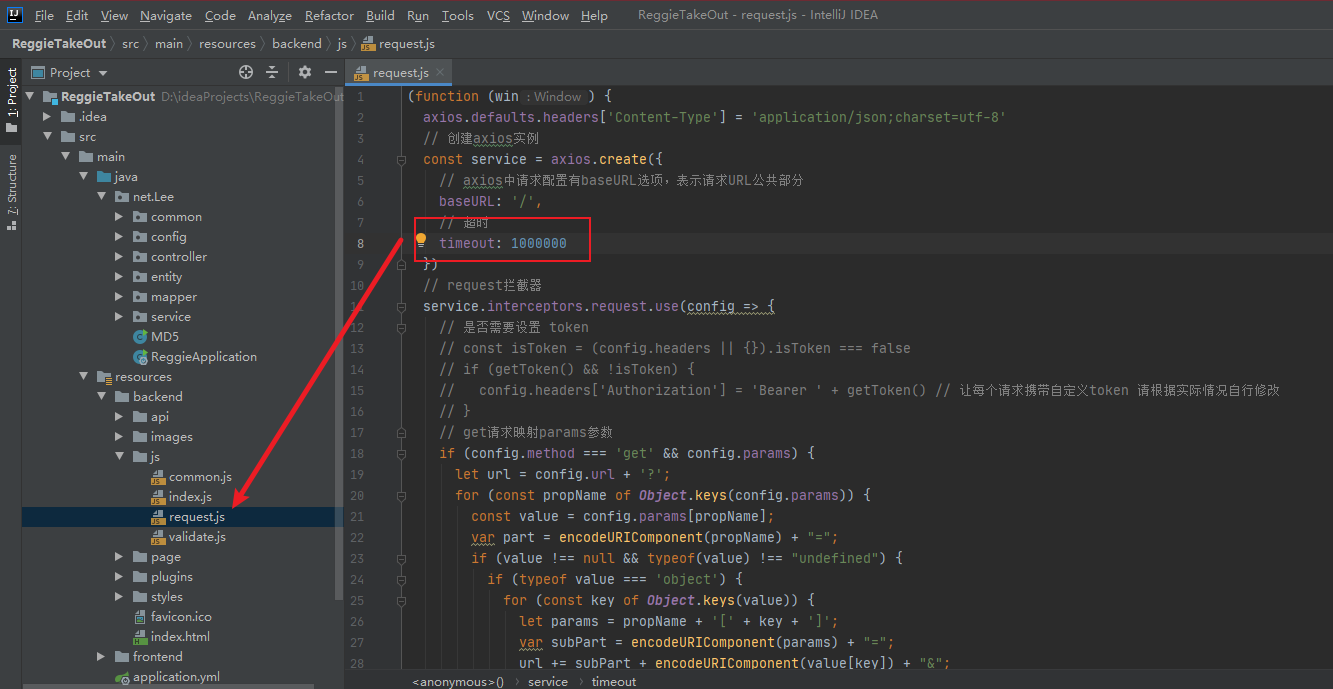Click the collapse all icon in Project panel

pyautogui.click(x=272, y=72)
